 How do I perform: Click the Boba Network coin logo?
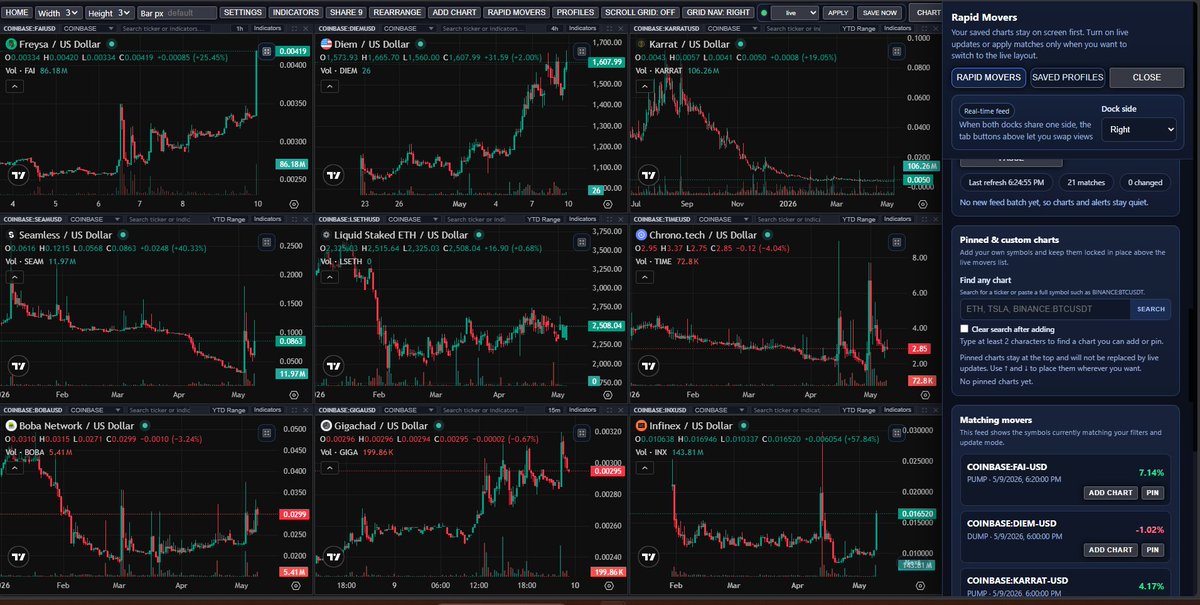(x=11, y=426)
